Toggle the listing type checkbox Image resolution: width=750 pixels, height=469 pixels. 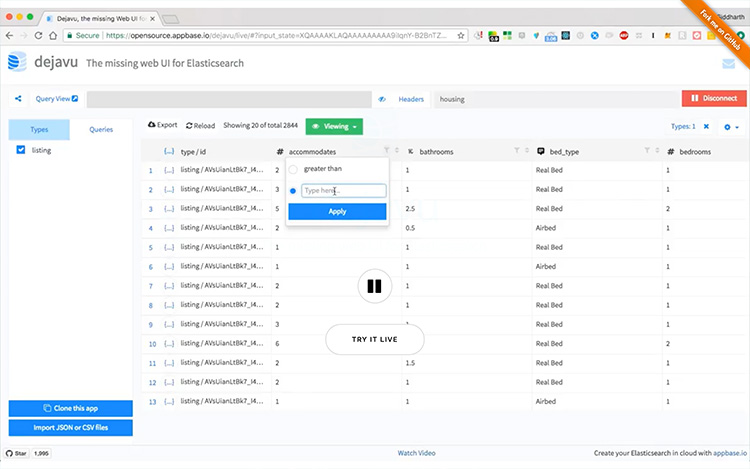[22, 150]
